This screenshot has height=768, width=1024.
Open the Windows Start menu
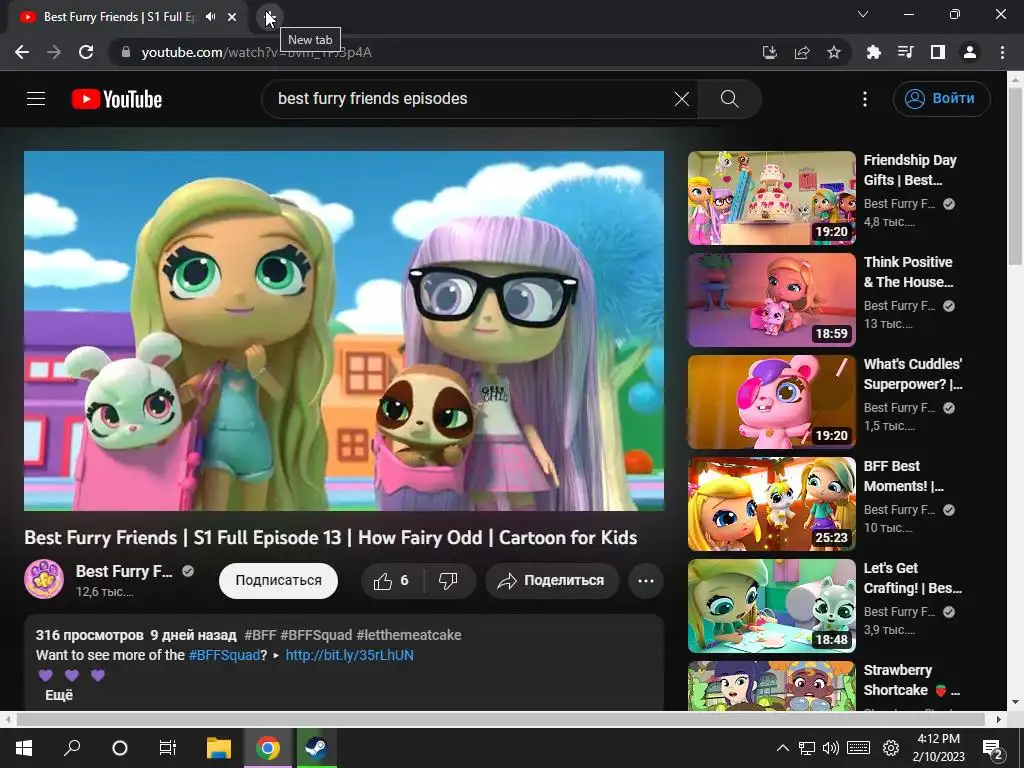tap(24, 748)
